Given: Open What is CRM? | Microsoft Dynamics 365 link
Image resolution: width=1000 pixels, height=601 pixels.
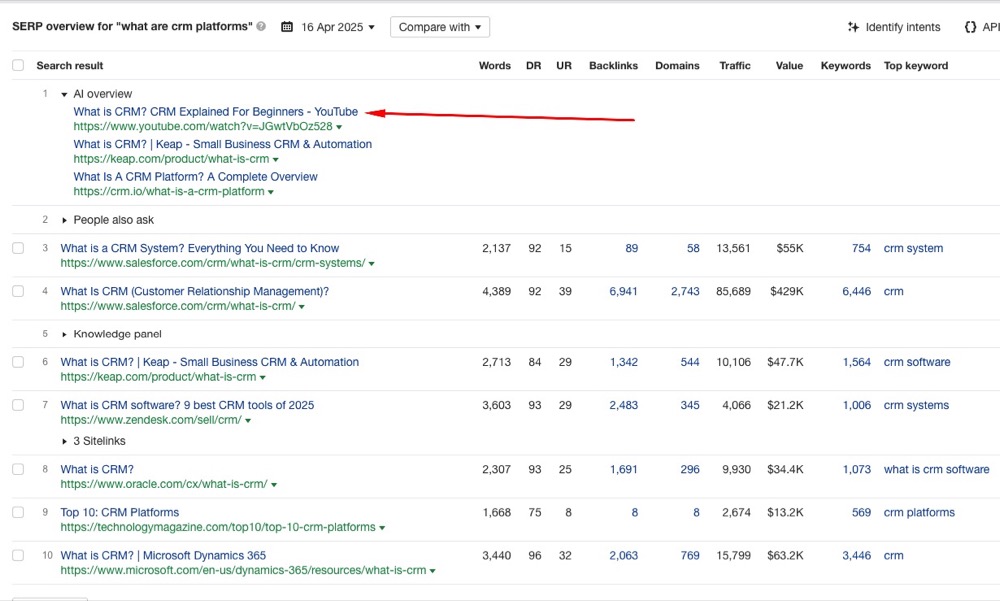Looking at the screenshot, I should click(163, 555).
